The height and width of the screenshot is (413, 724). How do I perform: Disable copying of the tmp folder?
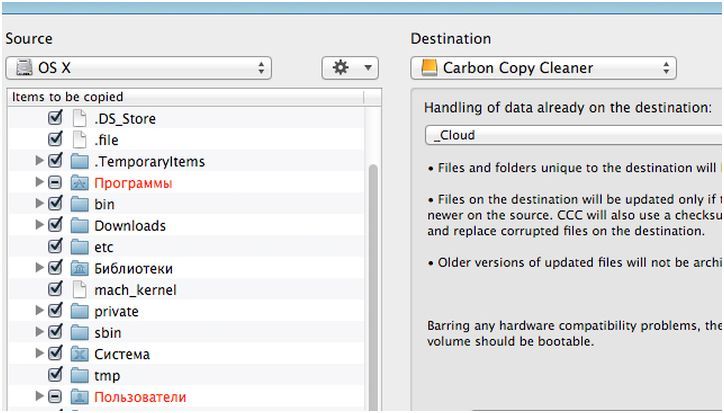(x=56, y=376)
